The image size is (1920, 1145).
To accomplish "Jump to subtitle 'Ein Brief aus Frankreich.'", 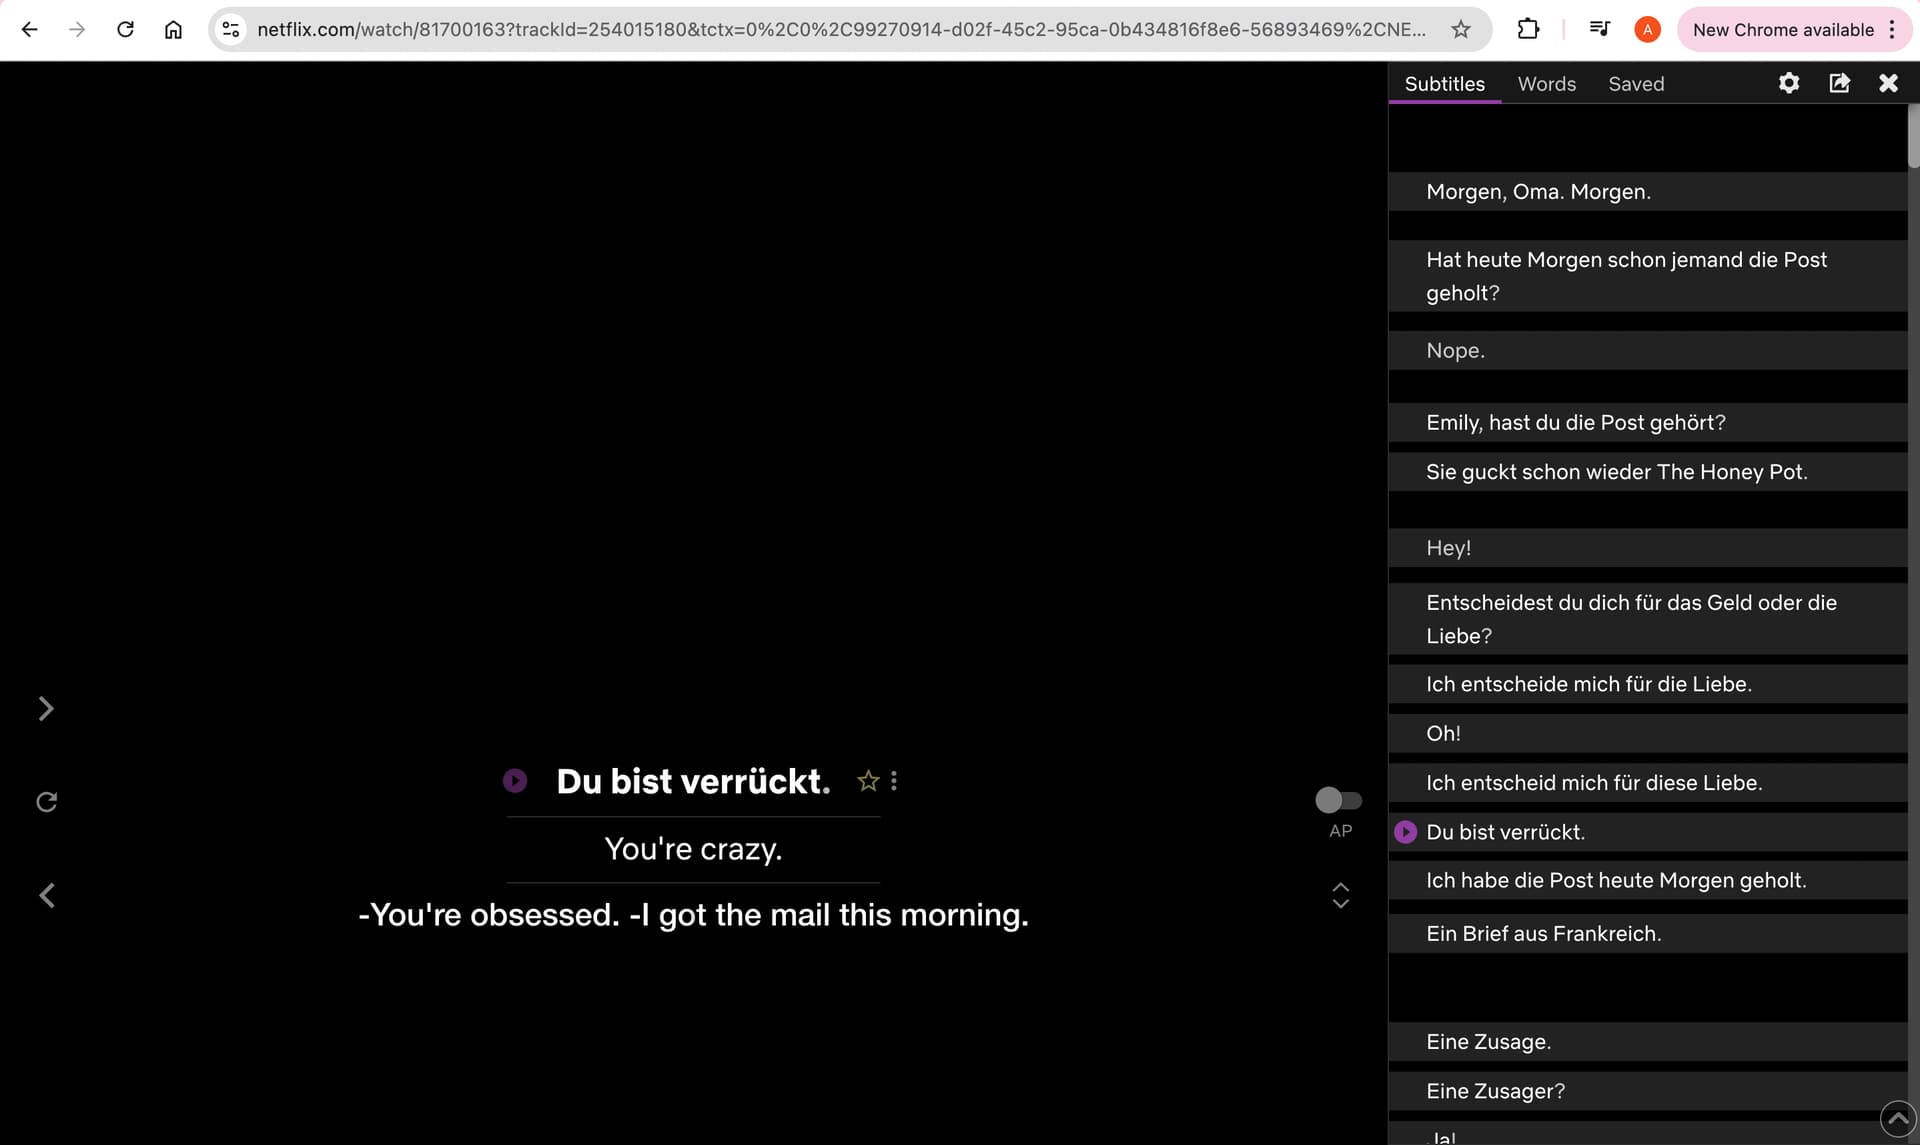I will [1543, 934].
